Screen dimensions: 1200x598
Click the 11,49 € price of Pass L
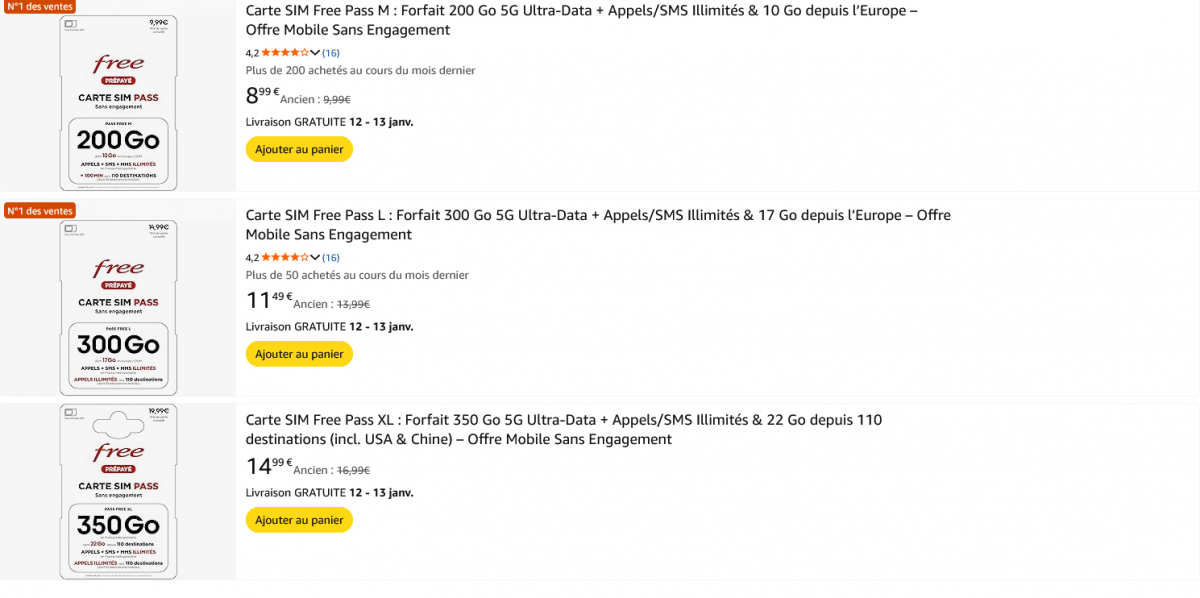pos(268,301)
